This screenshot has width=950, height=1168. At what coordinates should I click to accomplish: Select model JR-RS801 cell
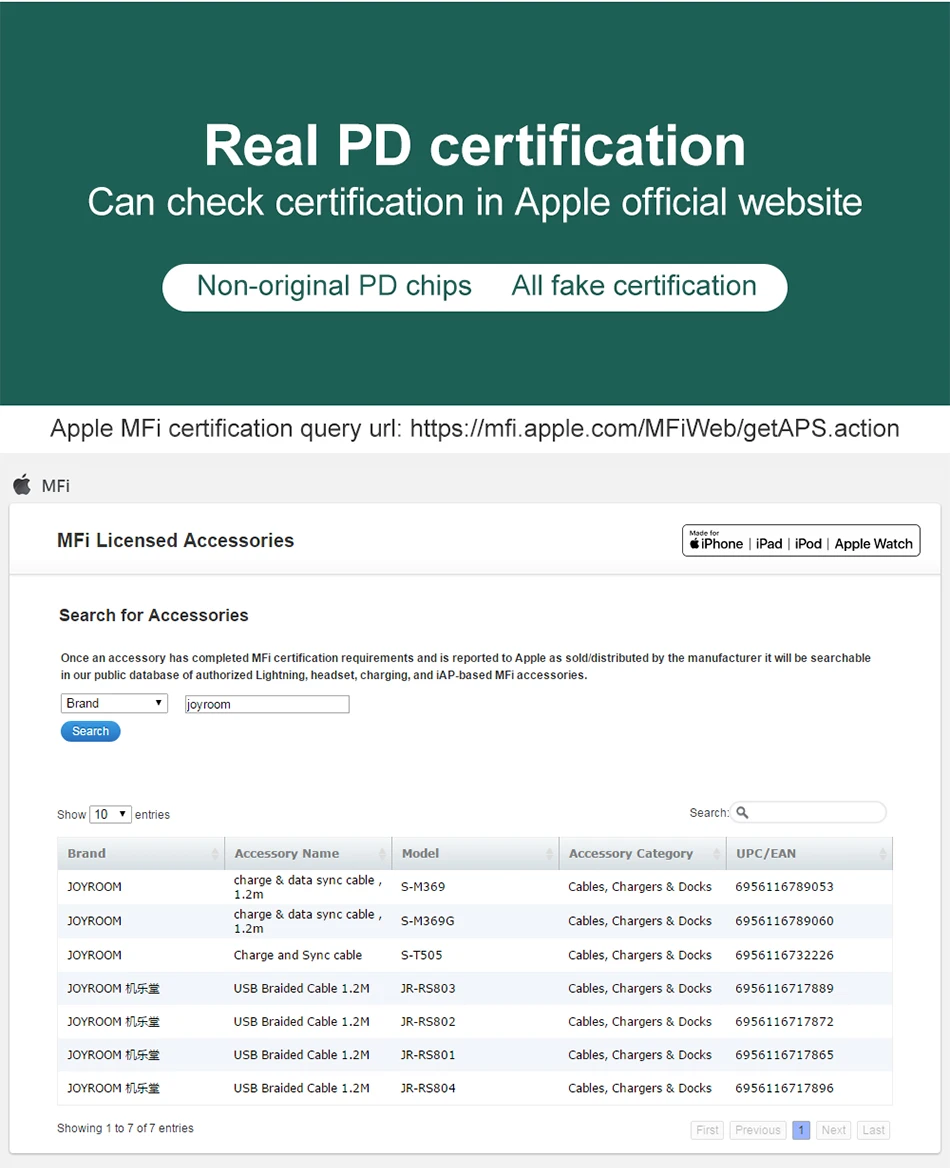tap(428, 1055)
